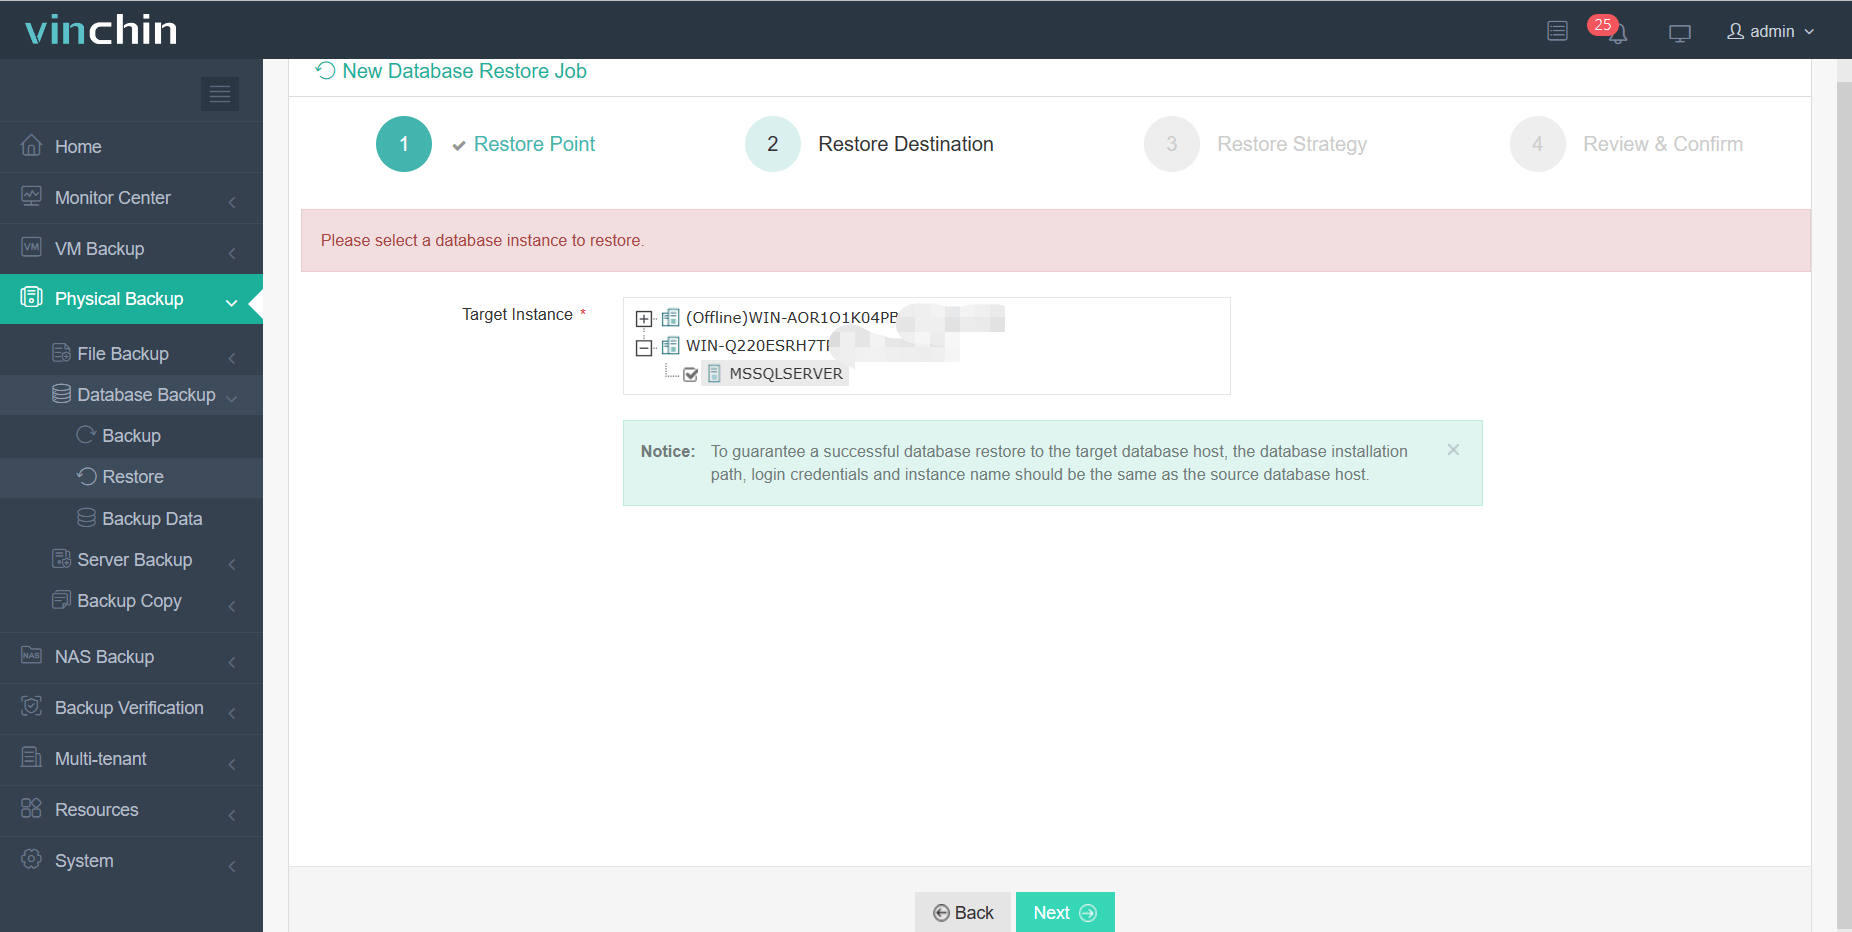Uncheck the MSSQLSERVER checkbox
1852x932 pixels.
click(690, 374)
